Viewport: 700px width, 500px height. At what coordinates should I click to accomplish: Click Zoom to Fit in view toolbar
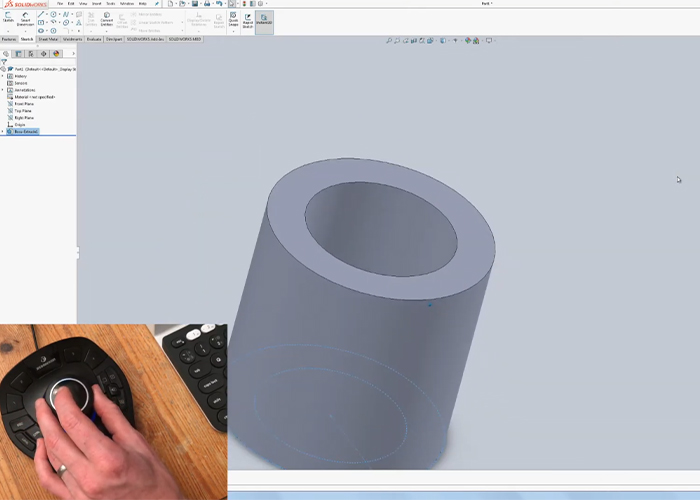coord(390,41)
